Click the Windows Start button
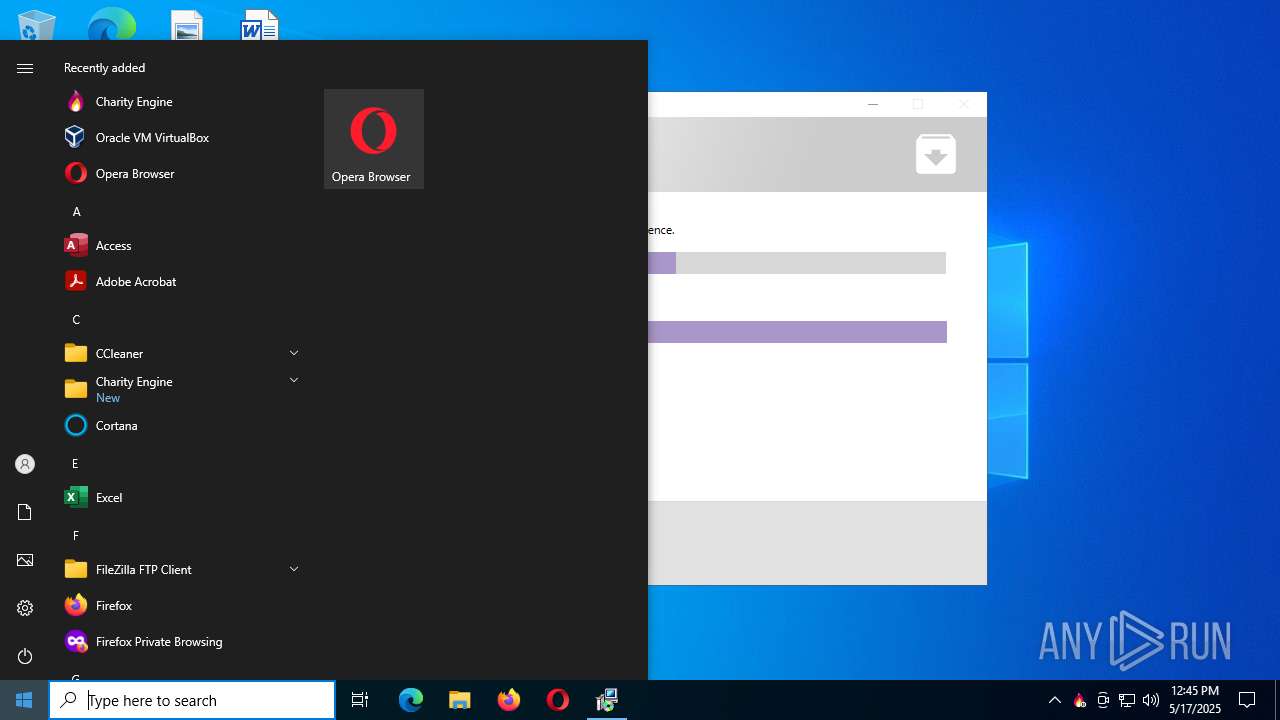Viewport: 1280px width, 720px height. click(x=24, y=700)
